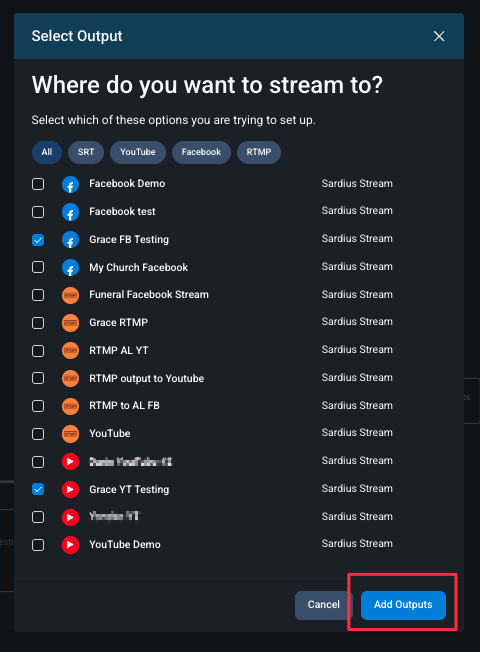Click the YouTube icon beside Grace YT Testing

tap(70, 489)
